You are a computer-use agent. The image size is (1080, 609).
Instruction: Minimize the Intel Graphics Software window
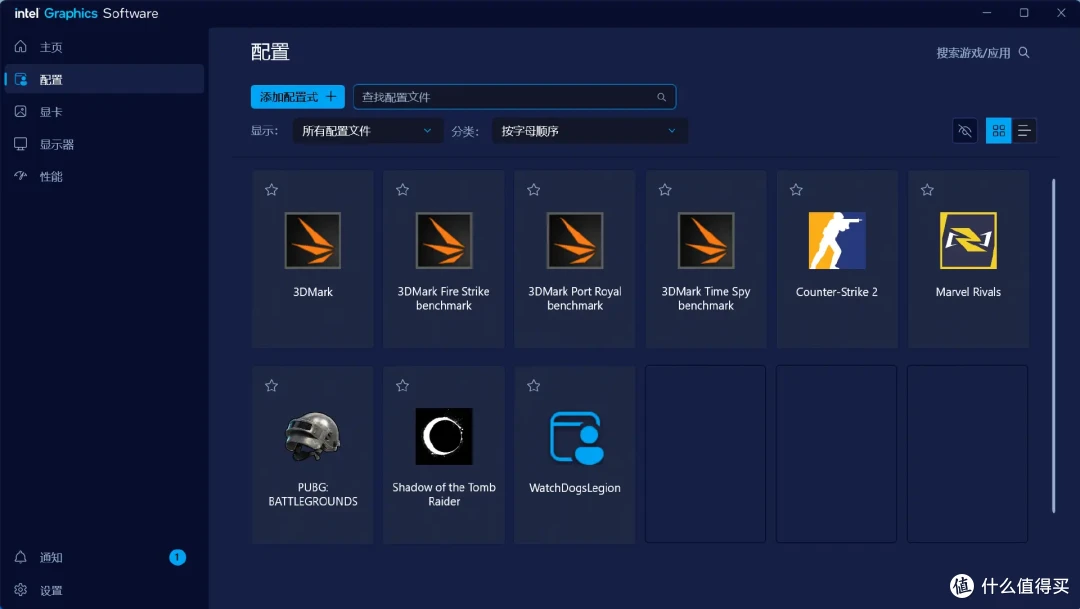click(x=987, y=13)
